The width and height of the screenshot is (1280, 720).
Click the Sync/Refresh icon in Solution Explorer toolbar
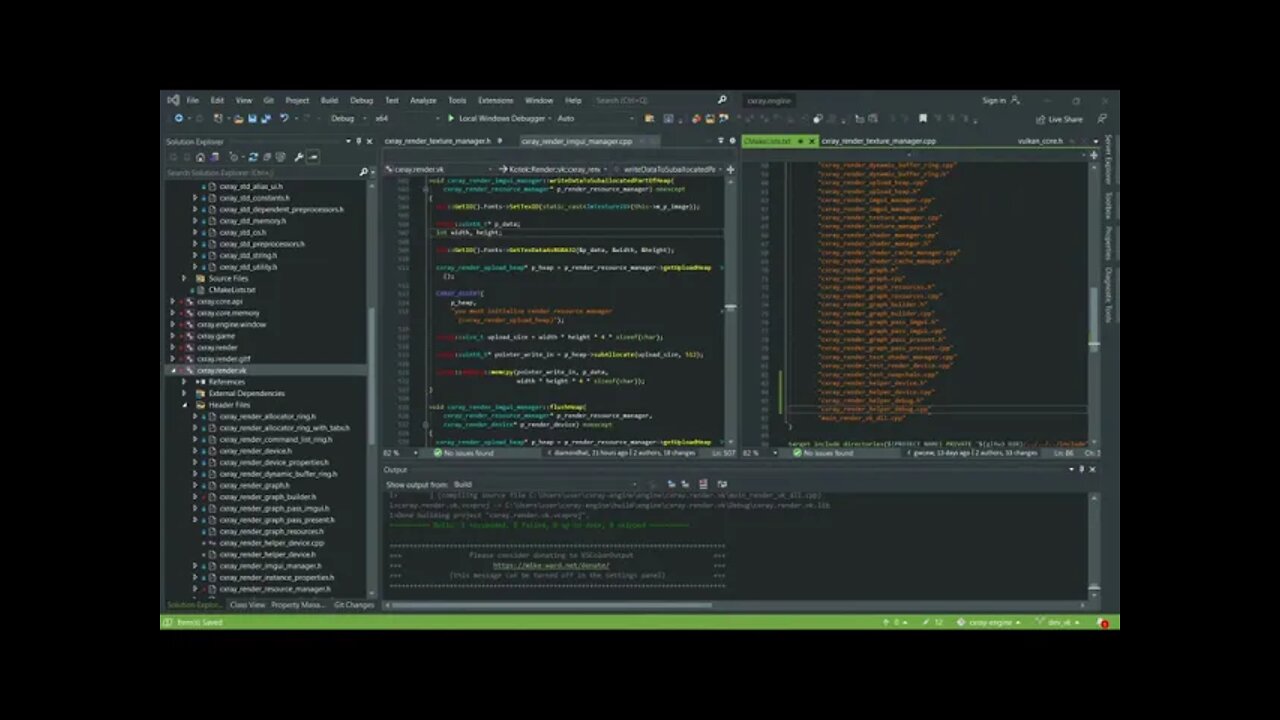pyautogui.click(x=253, y=157)
